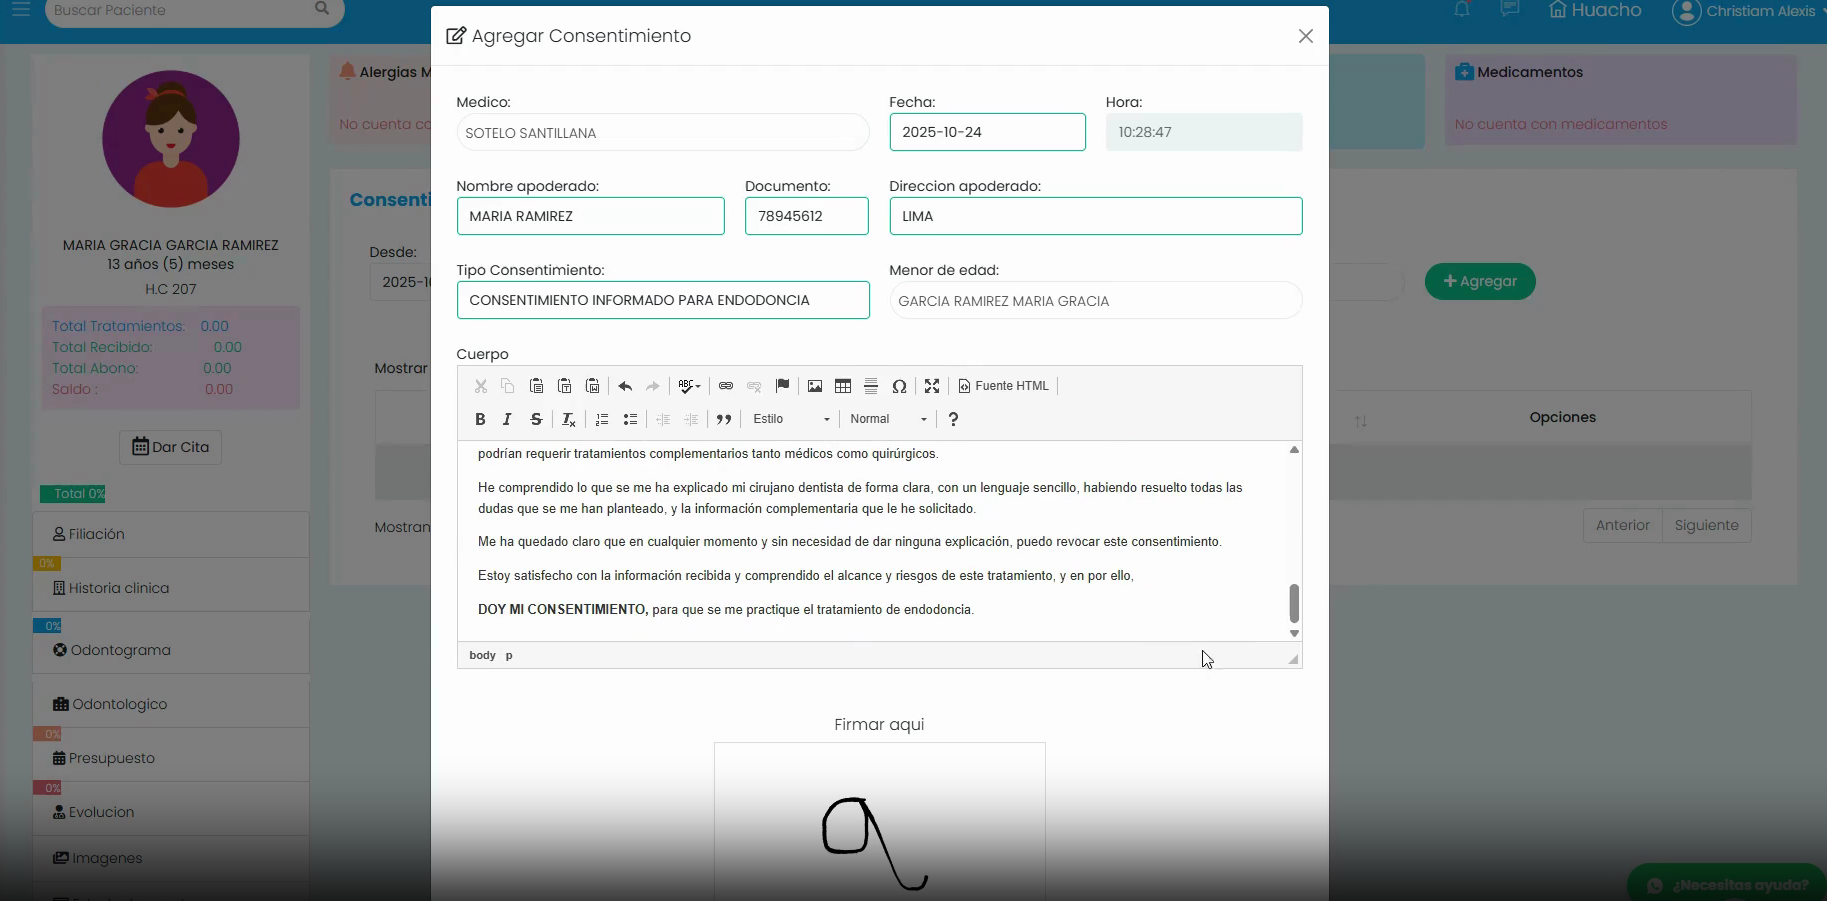Click the notifications bell icon
1827x901 pixels.
pos(1462,9)
